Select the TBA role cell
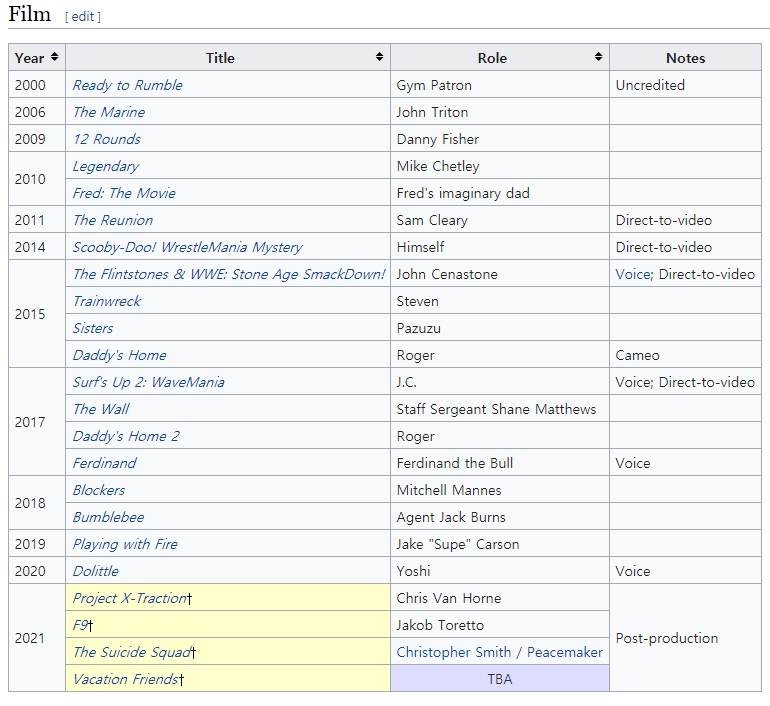 500,679
